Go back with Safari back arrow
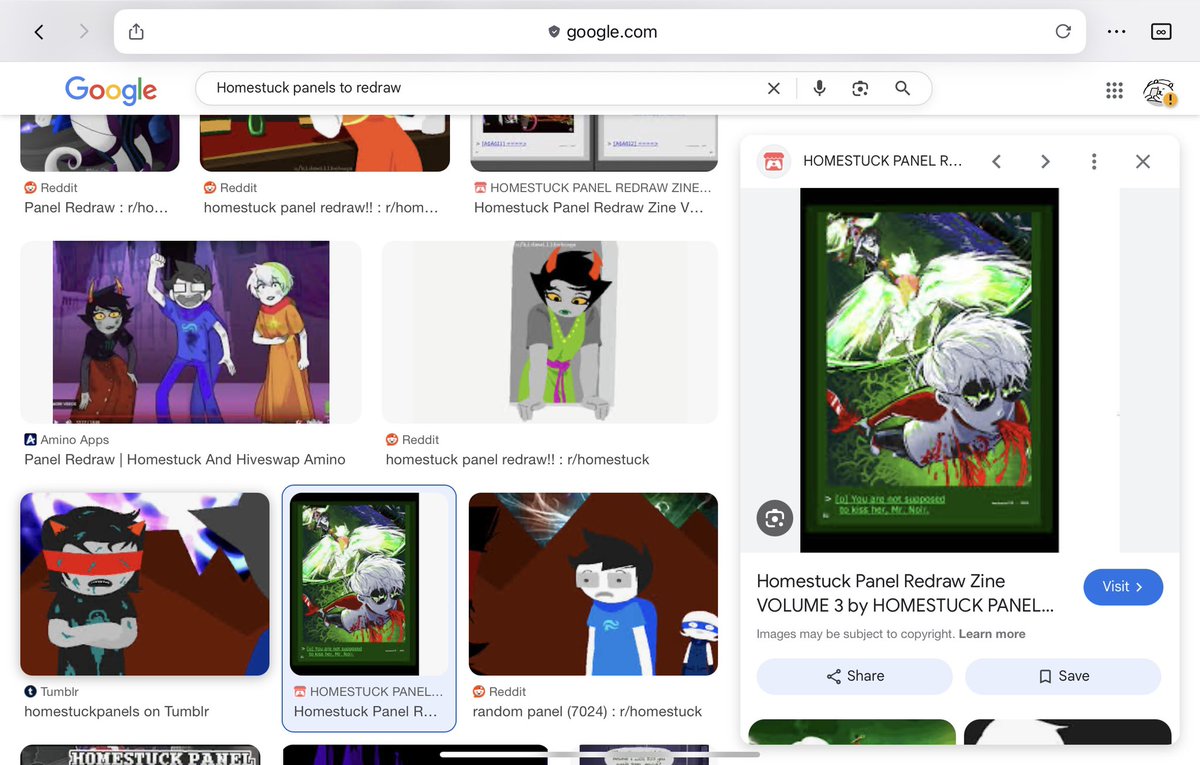 pos(39,32)
